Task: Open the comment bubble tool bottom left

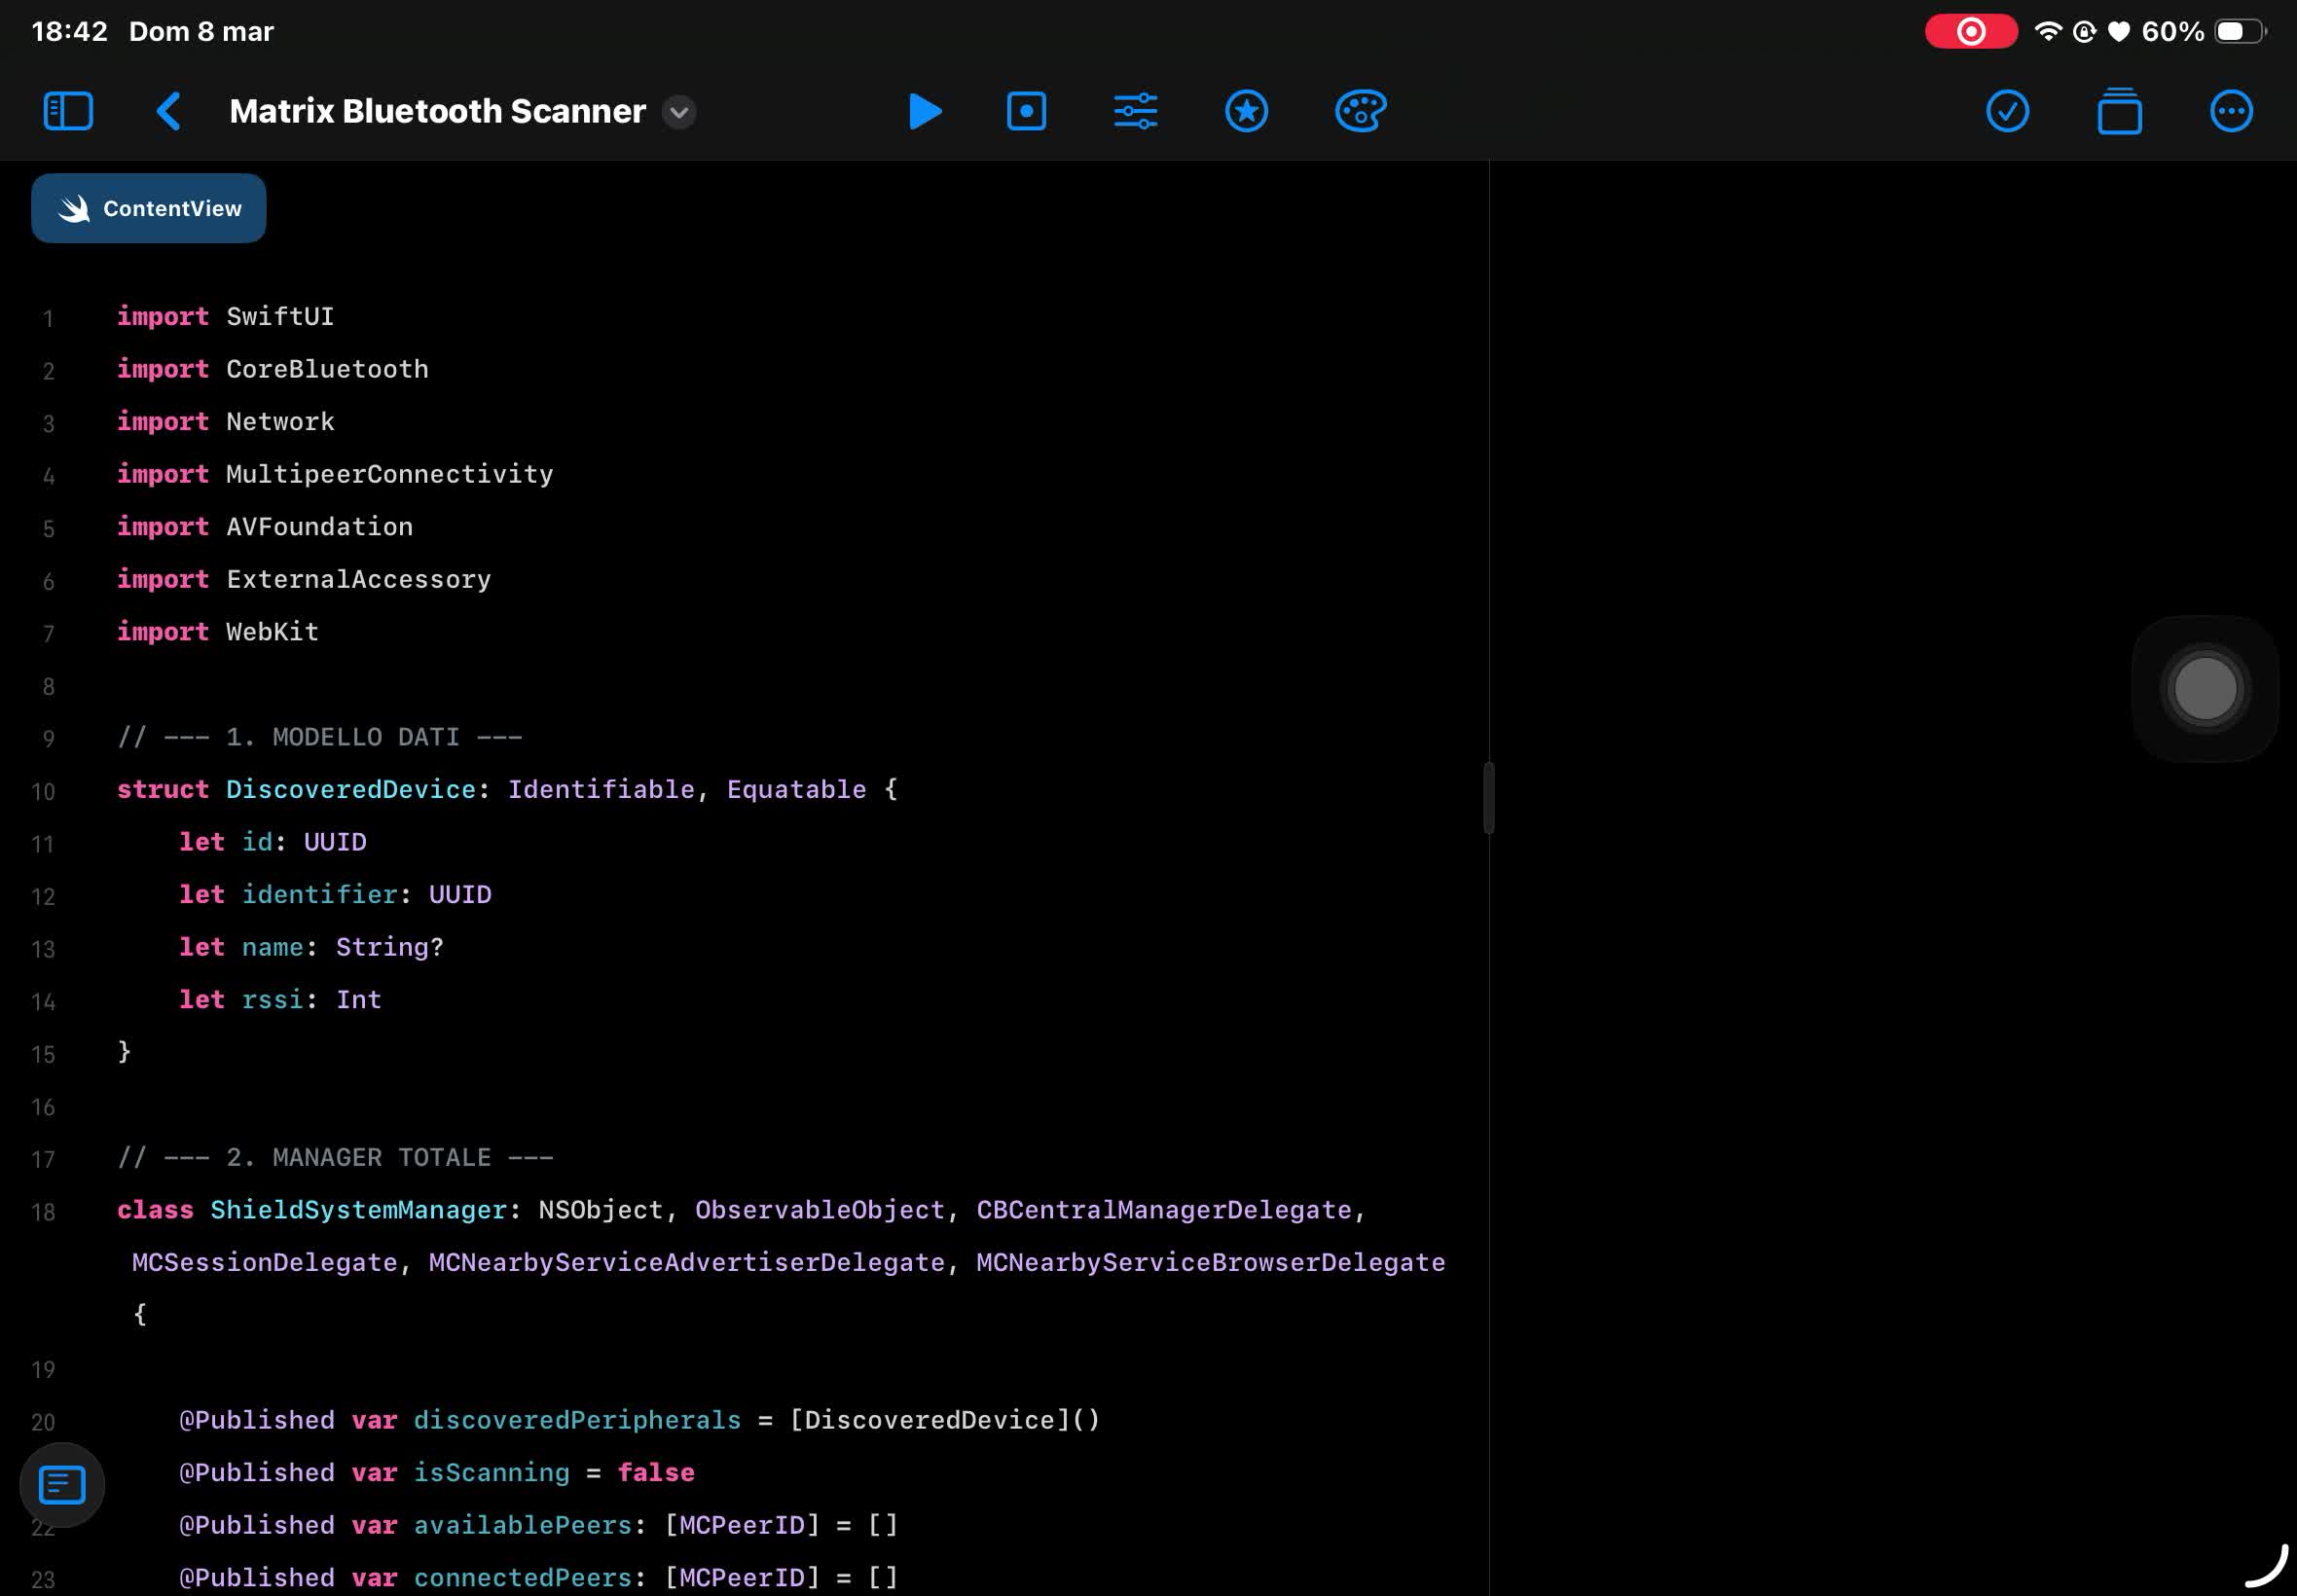Action: tap(61, 1484)
